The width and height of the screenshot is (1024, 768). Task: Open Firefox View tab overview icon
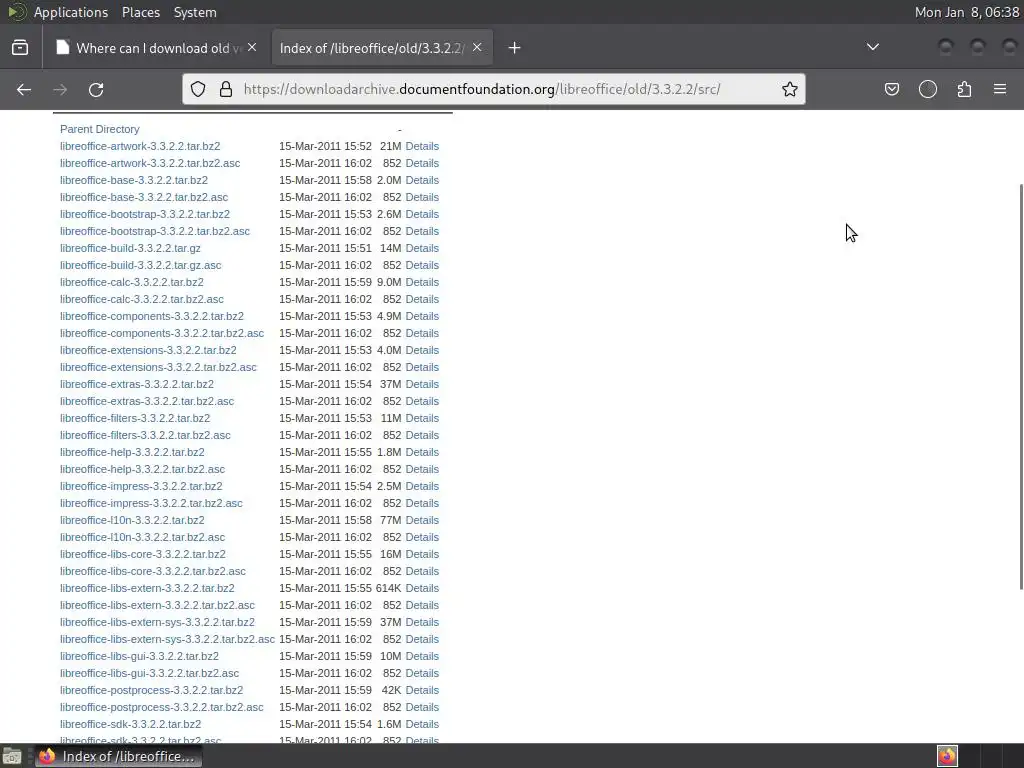click(x=20, y=48)
